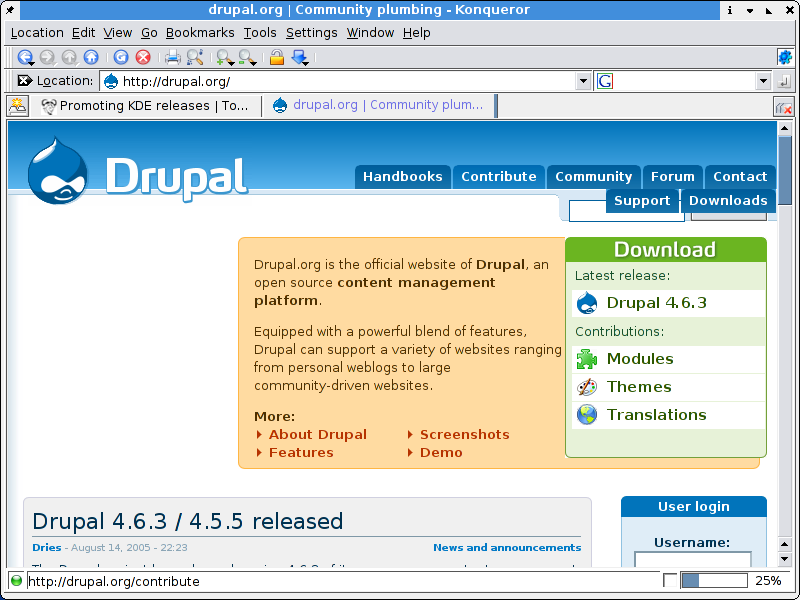This screenshot has height=600, width=800.
Task: Increase font size with zoom-in magnifier
Action: tap(225, 57)
